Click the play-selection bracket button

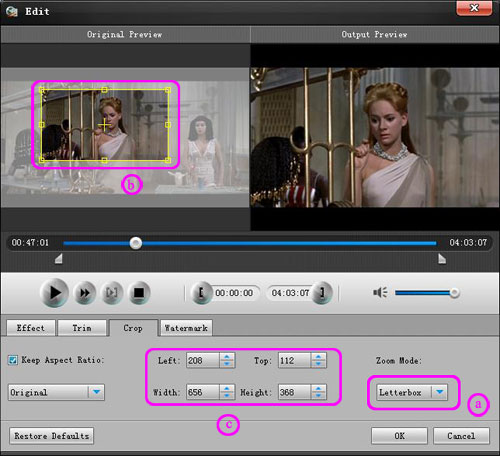[x=112, y=293]
